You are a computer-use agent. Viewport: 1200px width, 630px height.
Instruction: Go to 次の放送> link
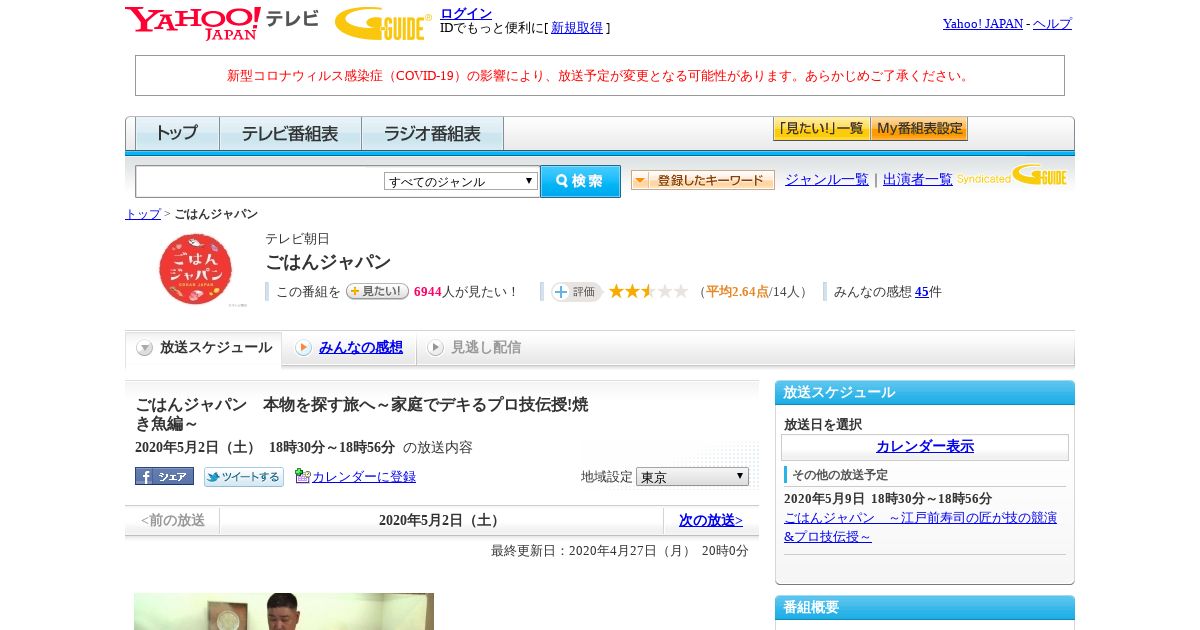coord(711,520)
